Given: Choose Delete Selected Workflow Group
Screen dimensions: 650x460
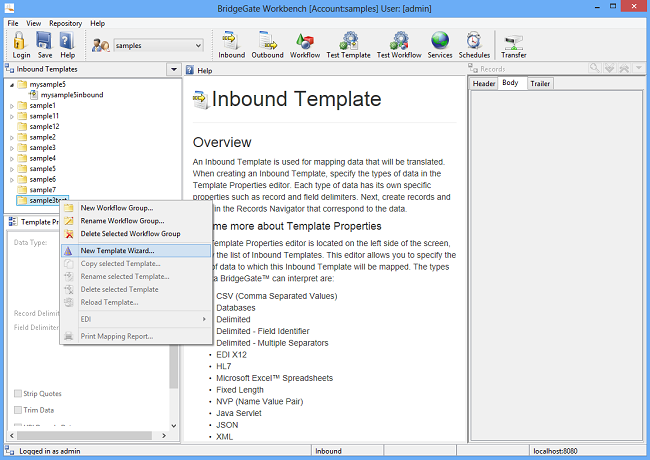Looking at the screenshot, I should [x=136, y=234].
